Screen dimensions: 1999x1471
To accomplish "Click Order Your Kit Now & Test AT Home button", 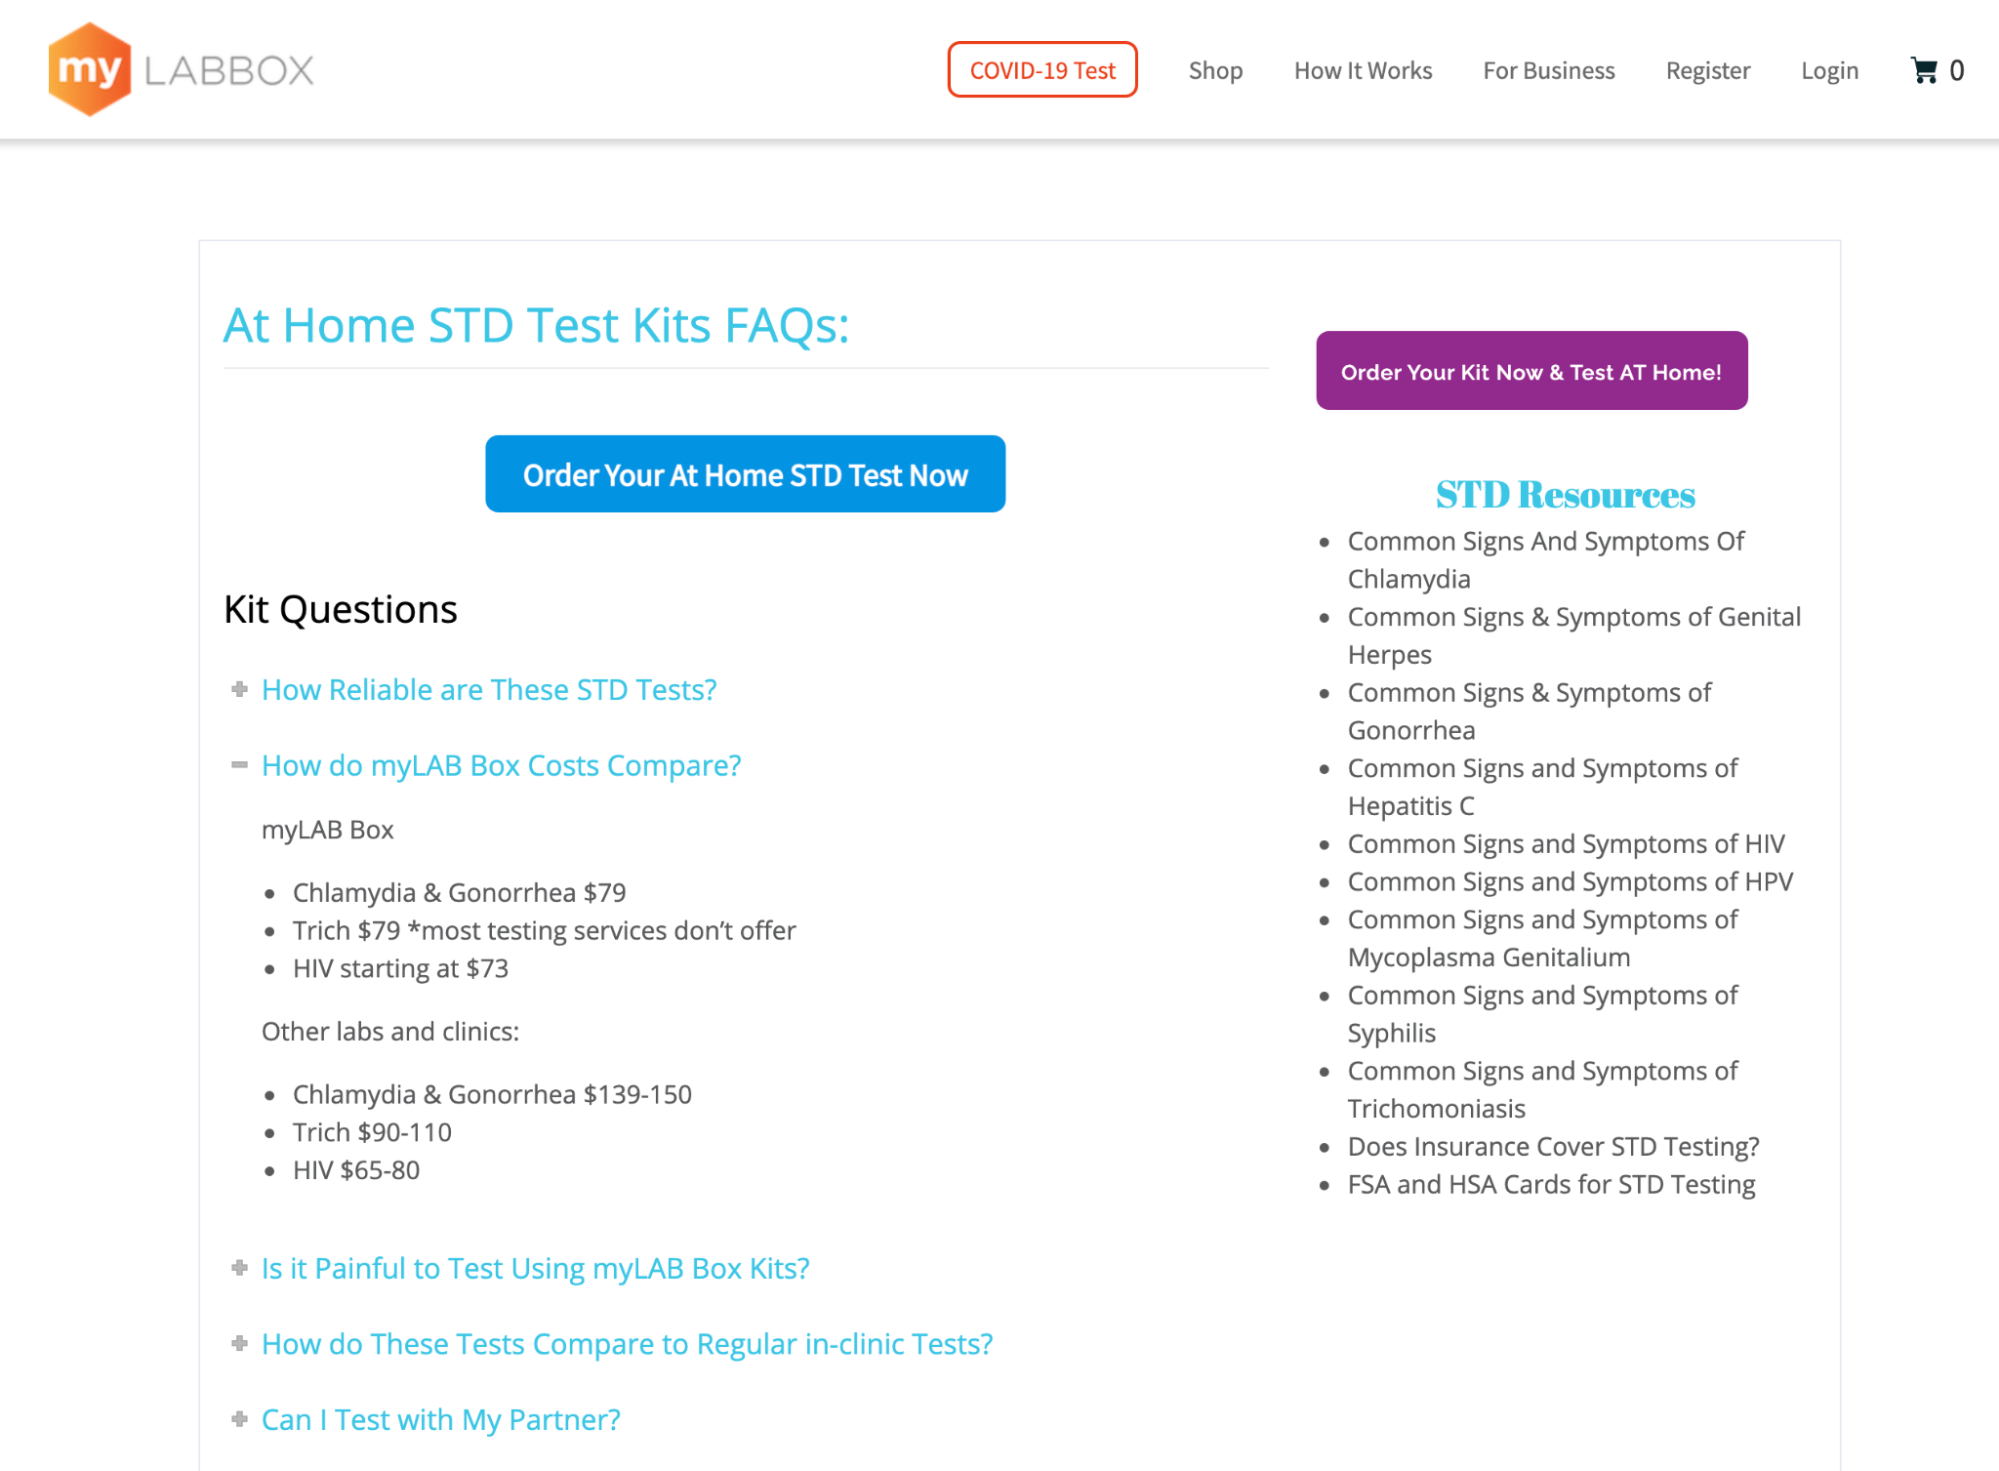I will 1530,371.
